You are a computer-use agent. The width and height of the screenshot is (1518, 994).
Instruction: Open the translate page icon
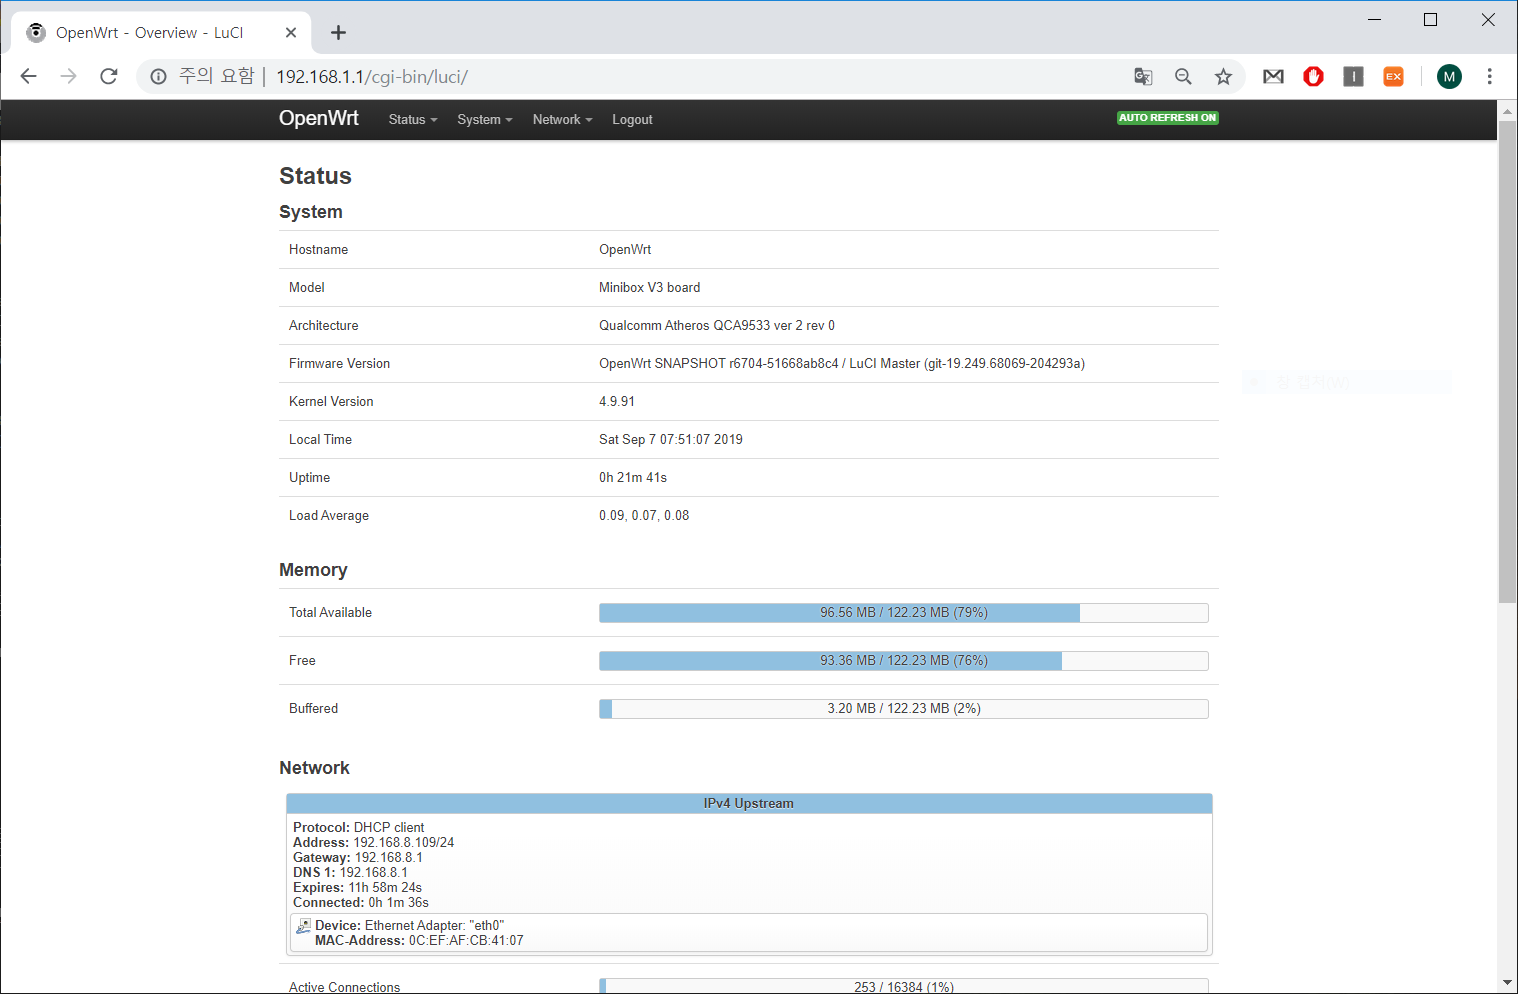pyautogui.click(x=1143, y=76)
